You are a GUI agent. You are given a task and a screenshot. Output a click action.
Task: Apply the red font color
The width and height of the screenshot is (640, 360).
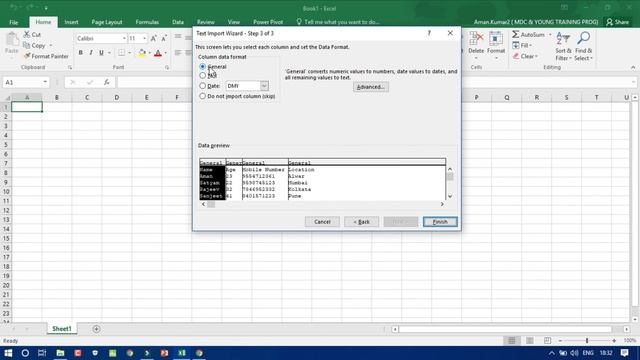coord(158,53)
